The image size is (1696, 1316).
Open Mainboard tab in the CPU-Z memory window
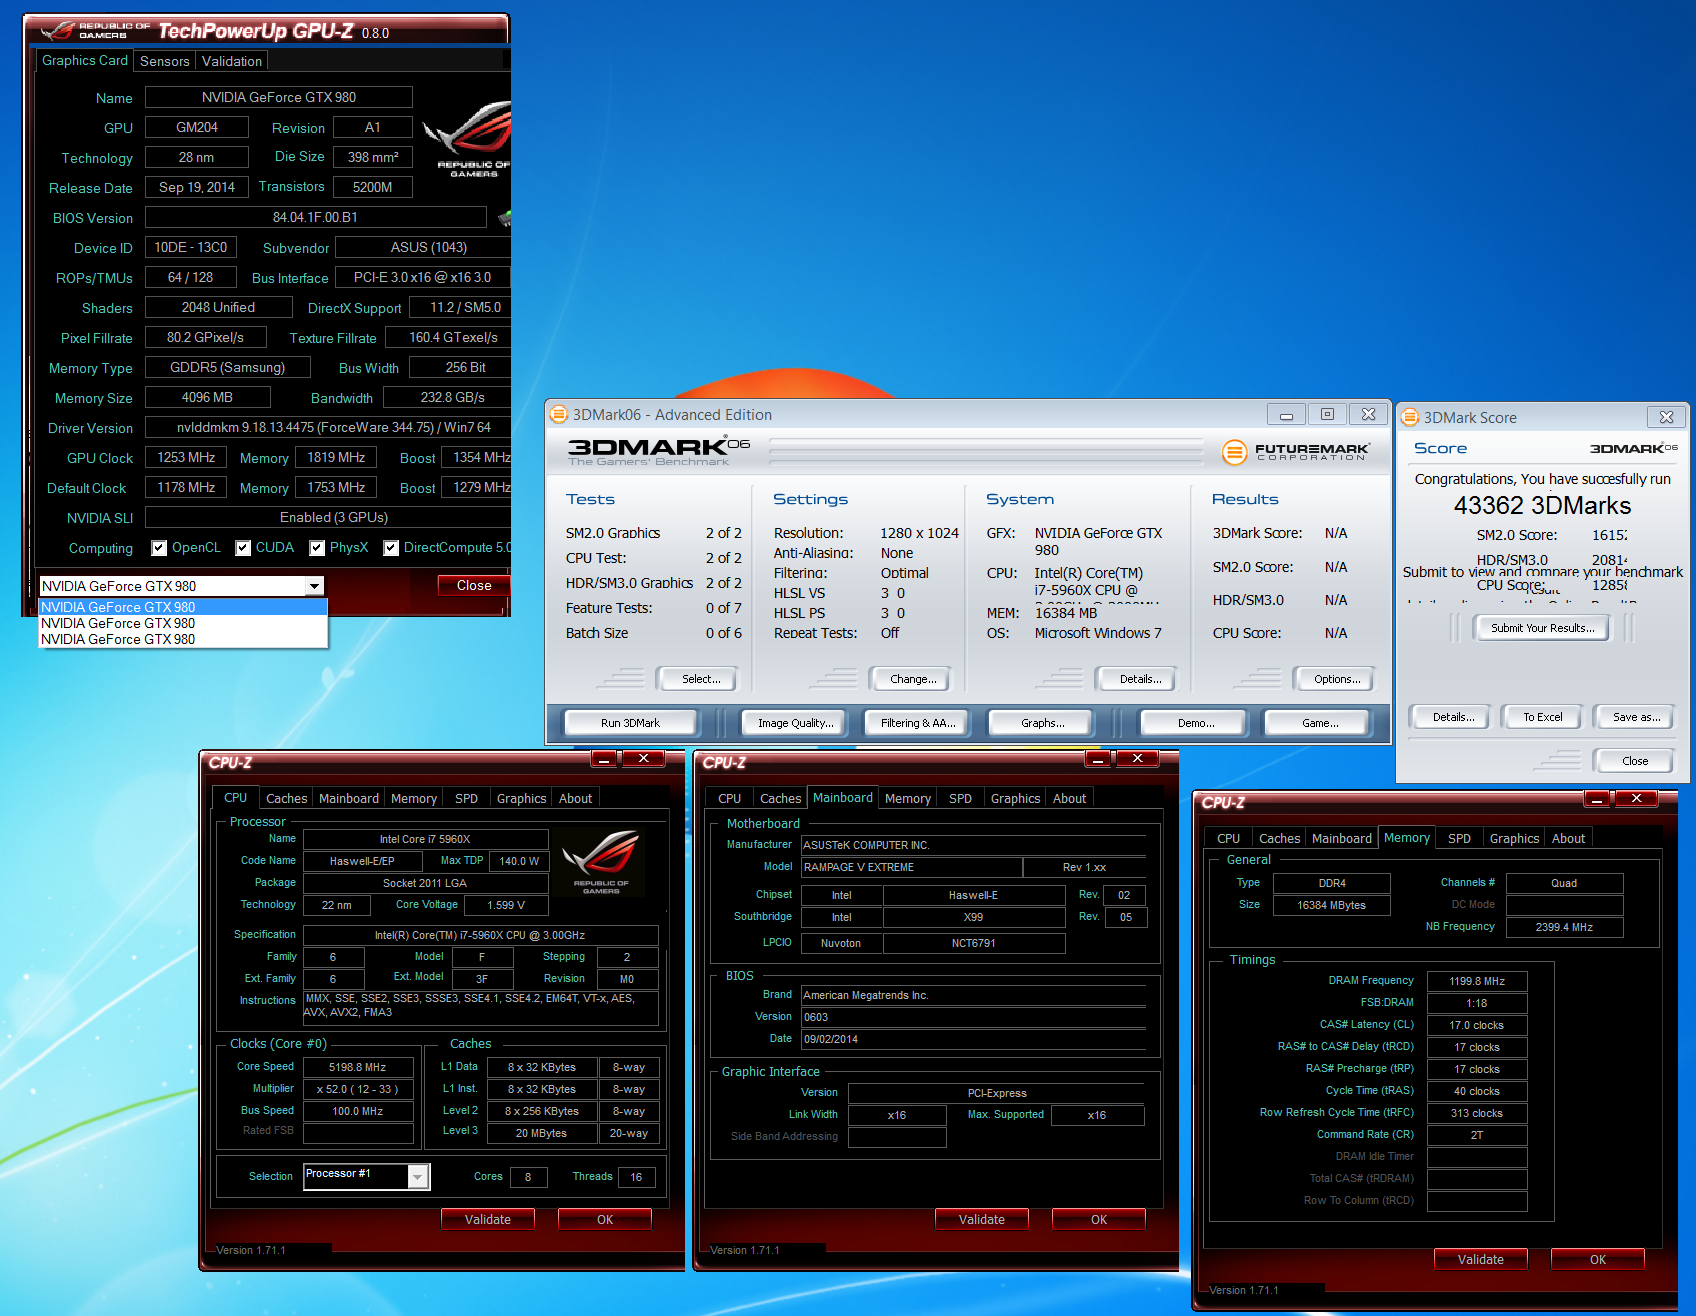(1342, 838)
